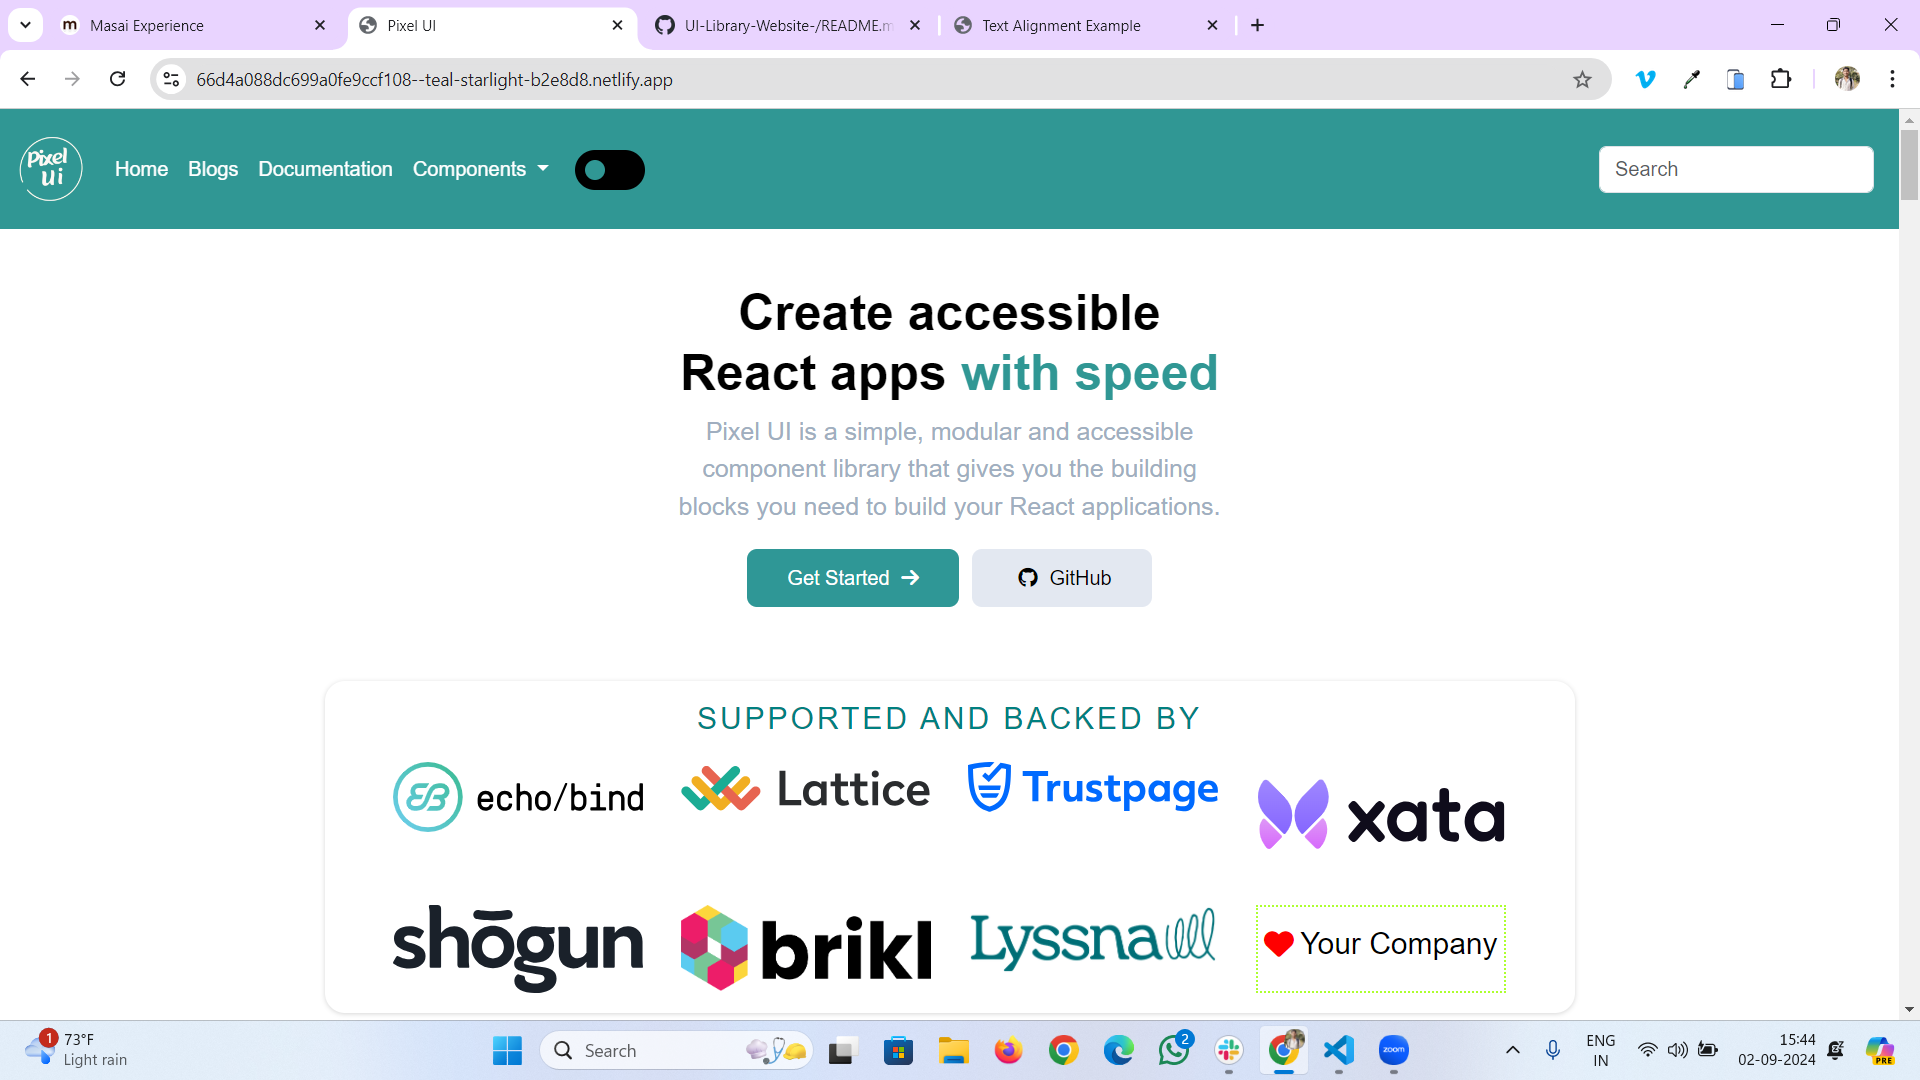
Task: View site information icon in address bar
Action: 172,79
